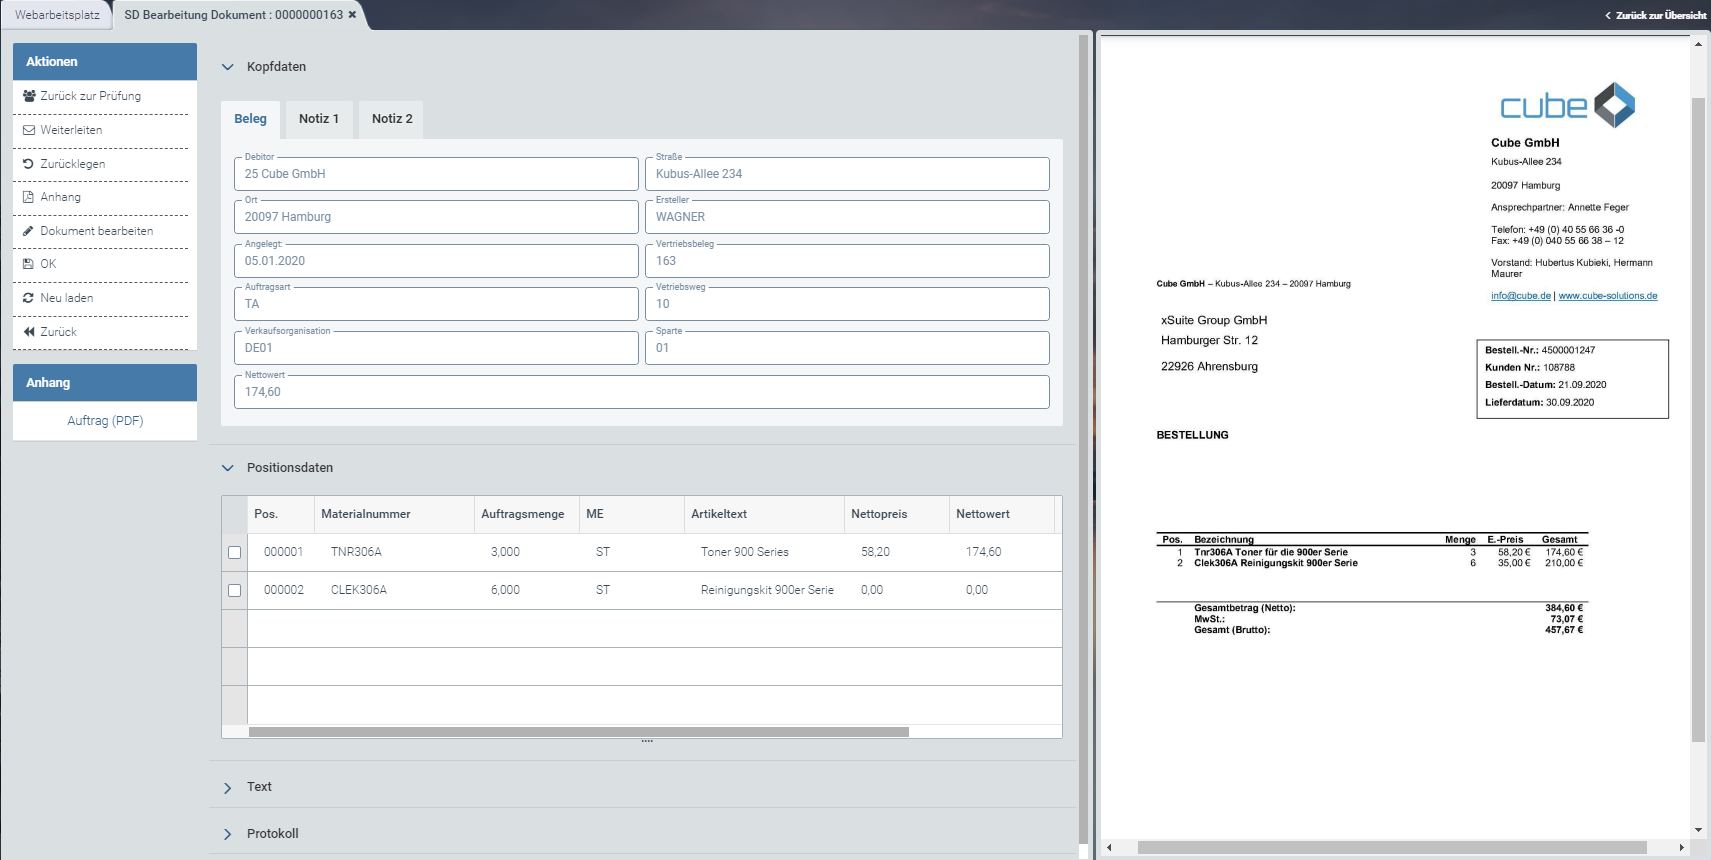Expand the Protokoll section
Image resolution: width=1711 pixels, height=860 pixels.
coord(228,834)
